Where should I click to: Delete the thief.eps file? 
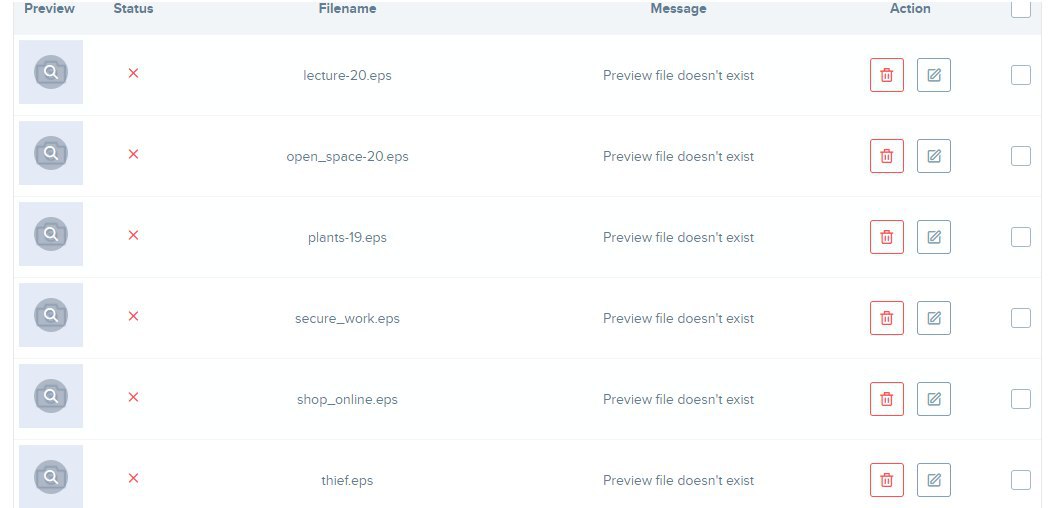coord(886,480)
